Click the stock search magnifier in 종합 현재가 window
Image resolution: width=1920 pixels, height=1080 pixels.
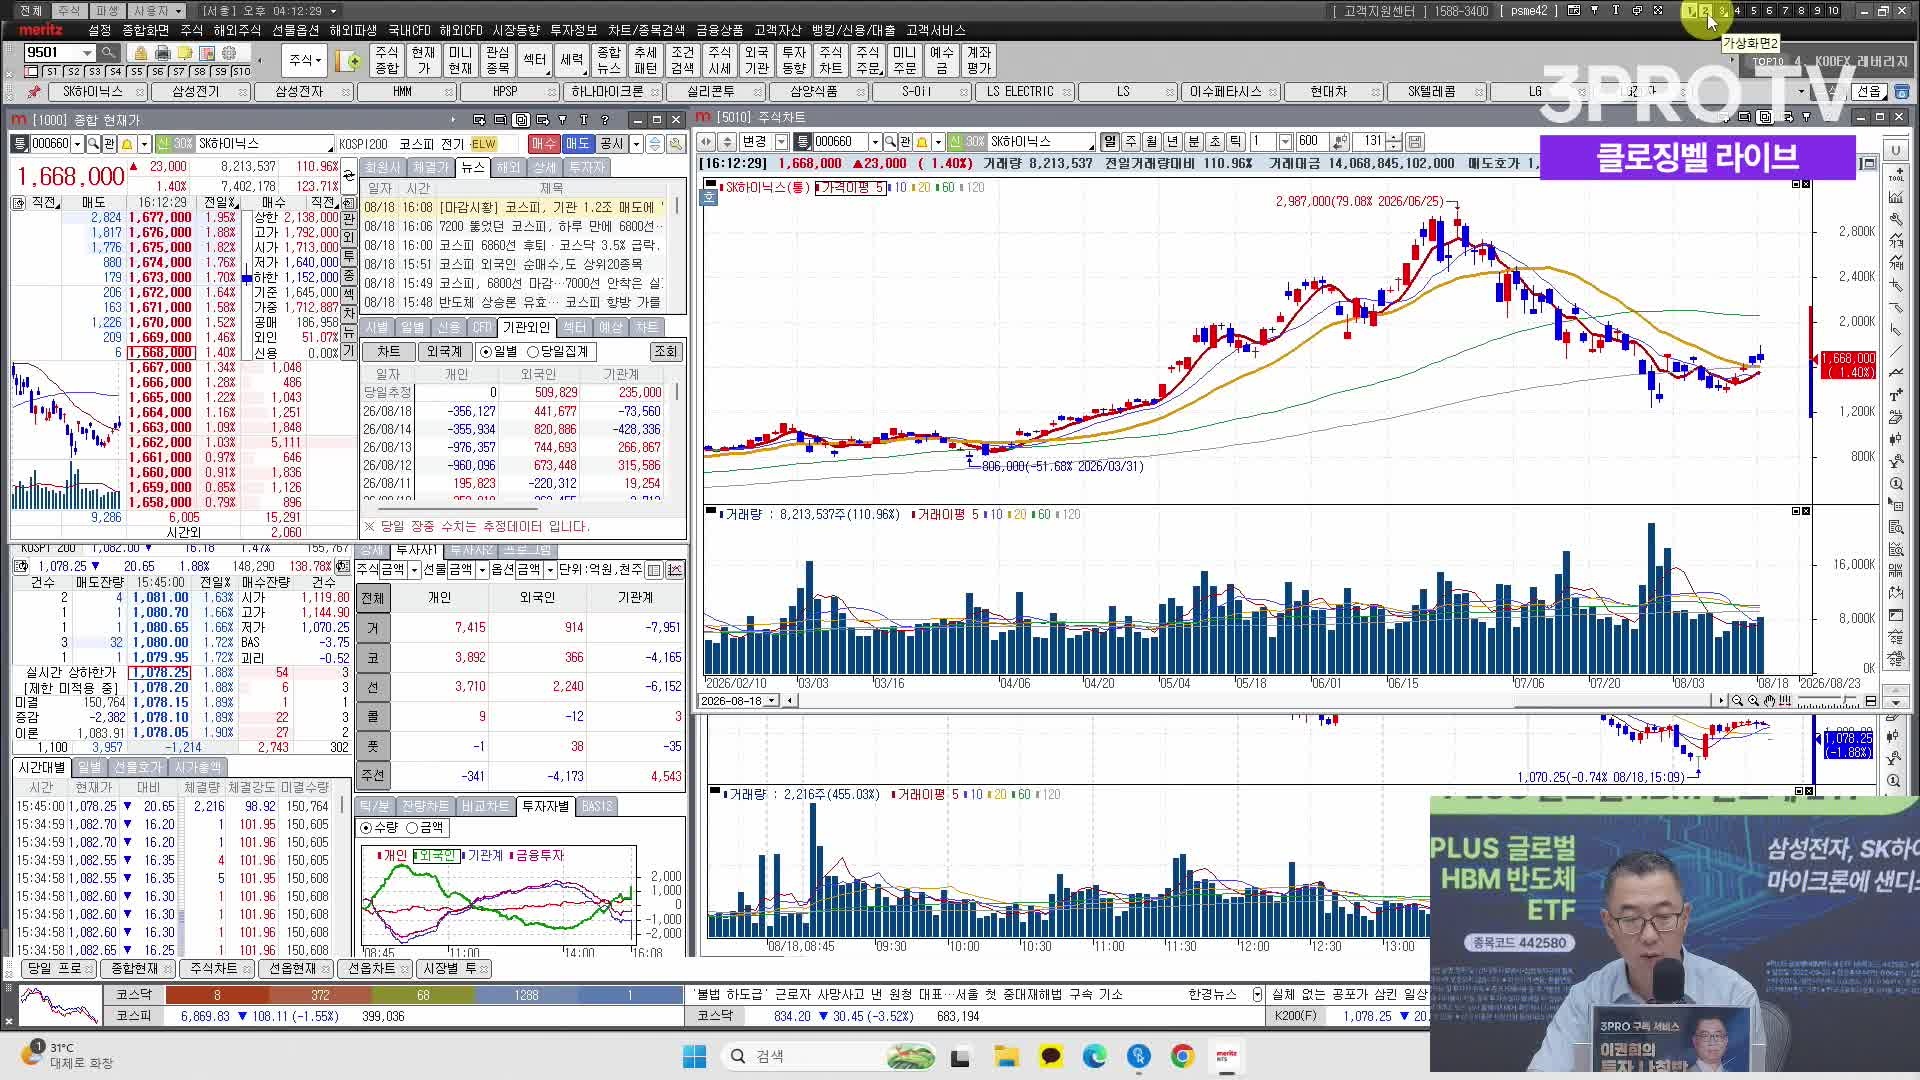coord(93,144)
